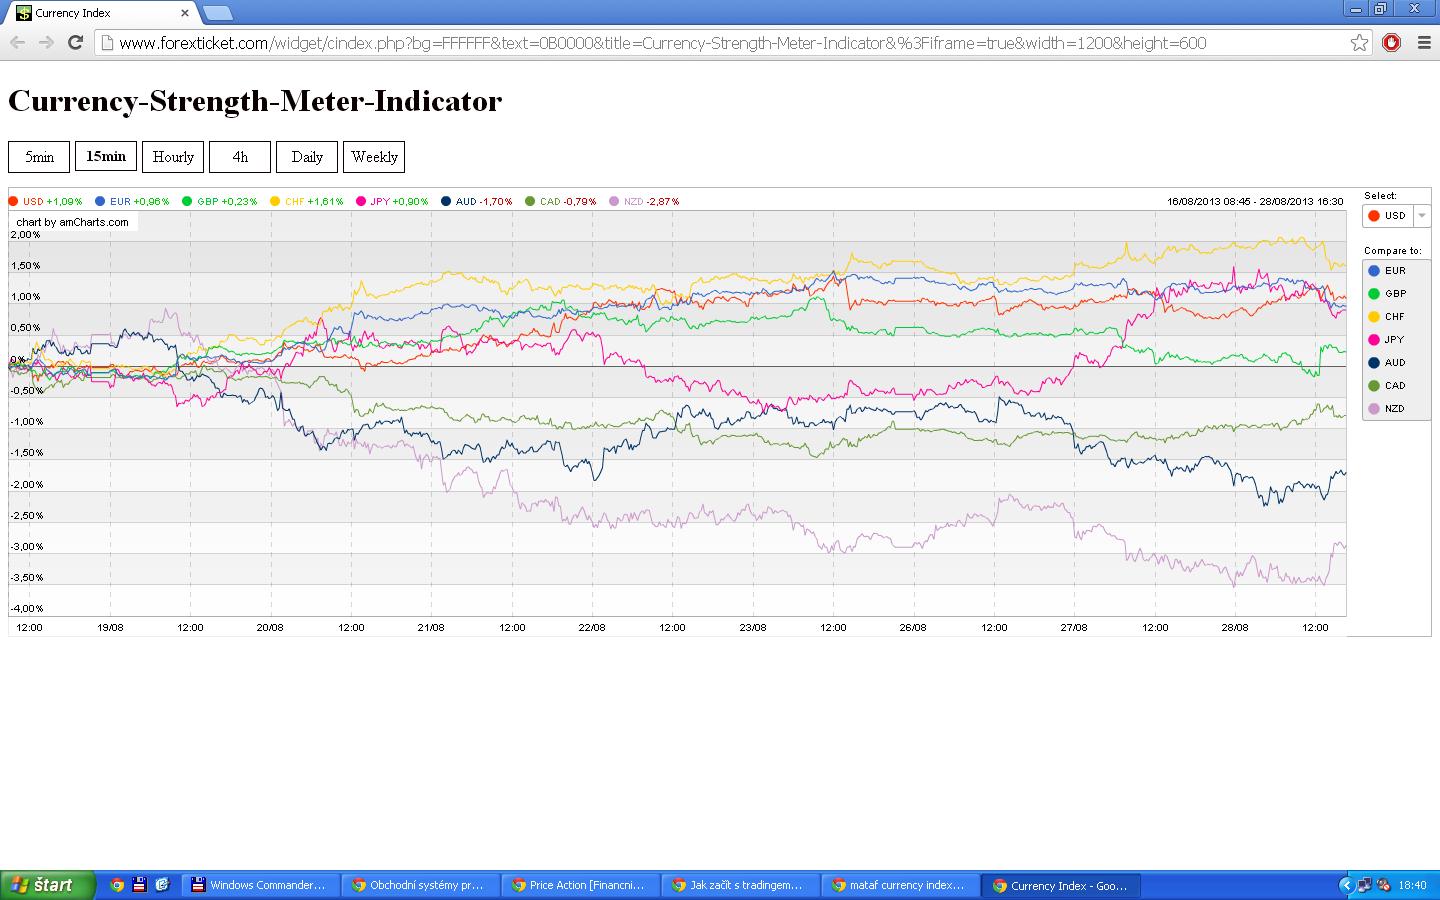Open the red ad-blocker extension icon
1440x900 pixels.
[1391, 43]
